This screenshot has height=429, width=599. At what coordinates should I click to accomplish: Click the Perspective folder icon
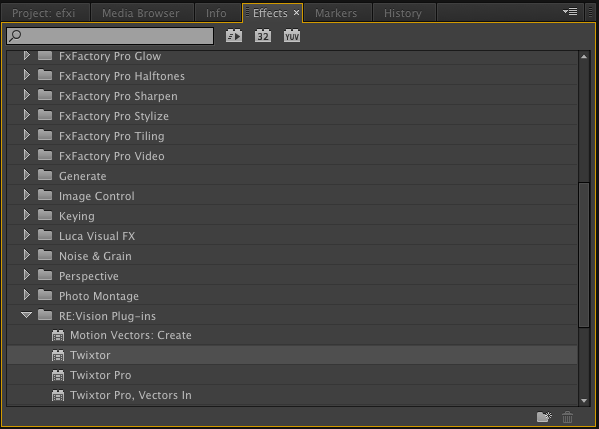click(x=45, y=275)
